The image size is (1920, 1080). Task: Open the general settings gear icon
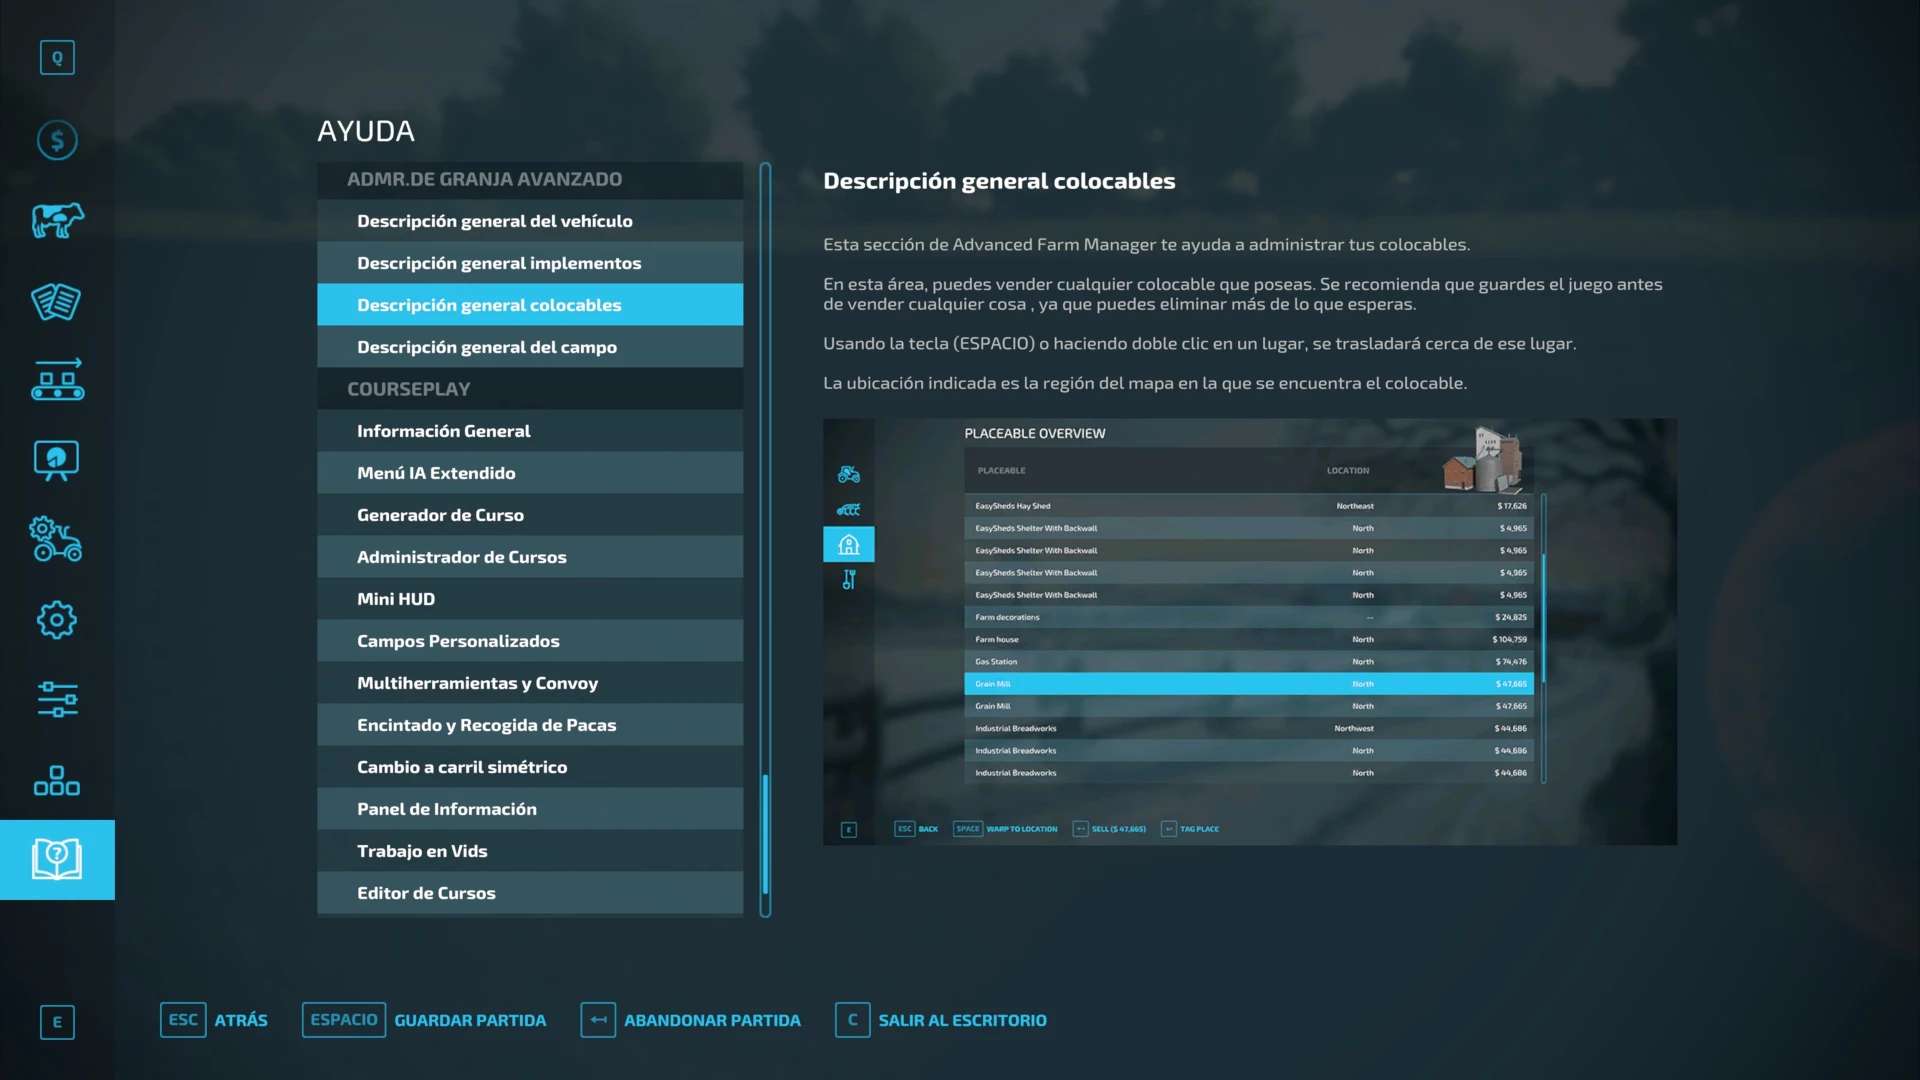tap(57, 620)
